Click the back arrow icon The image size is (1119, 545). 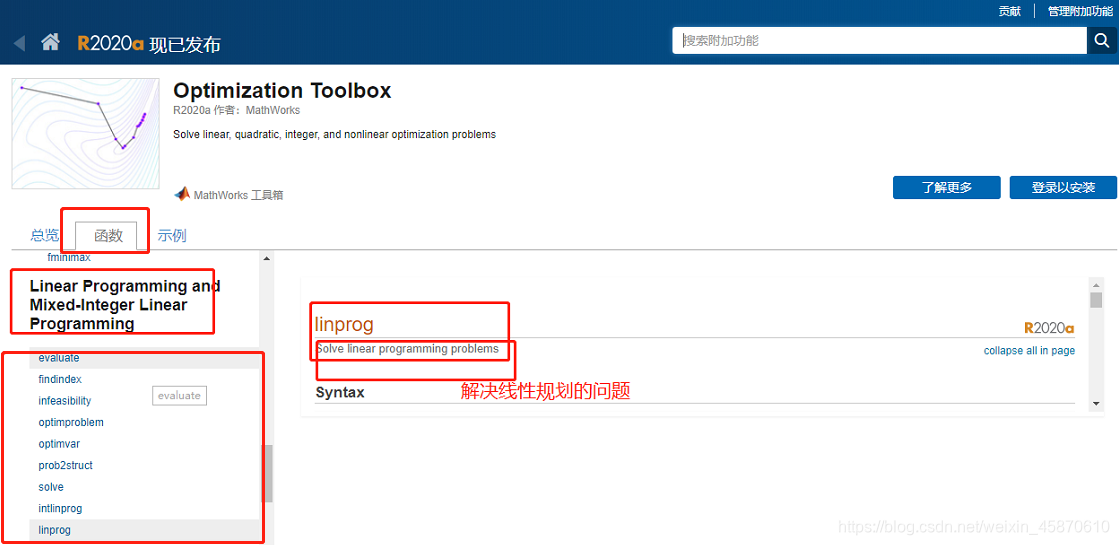19,43
